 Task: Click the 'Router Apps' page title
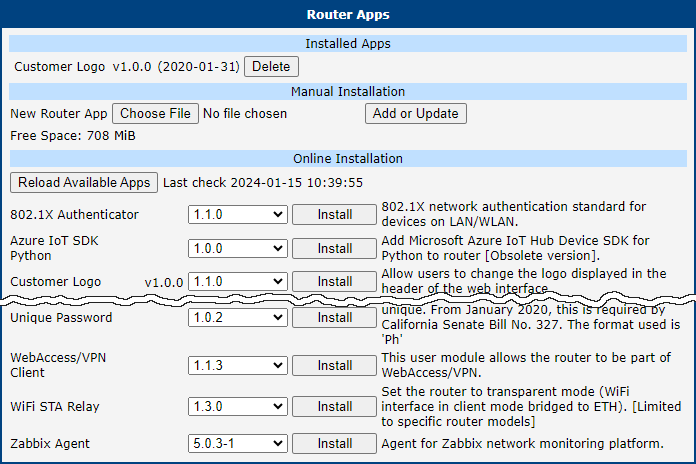348,14
